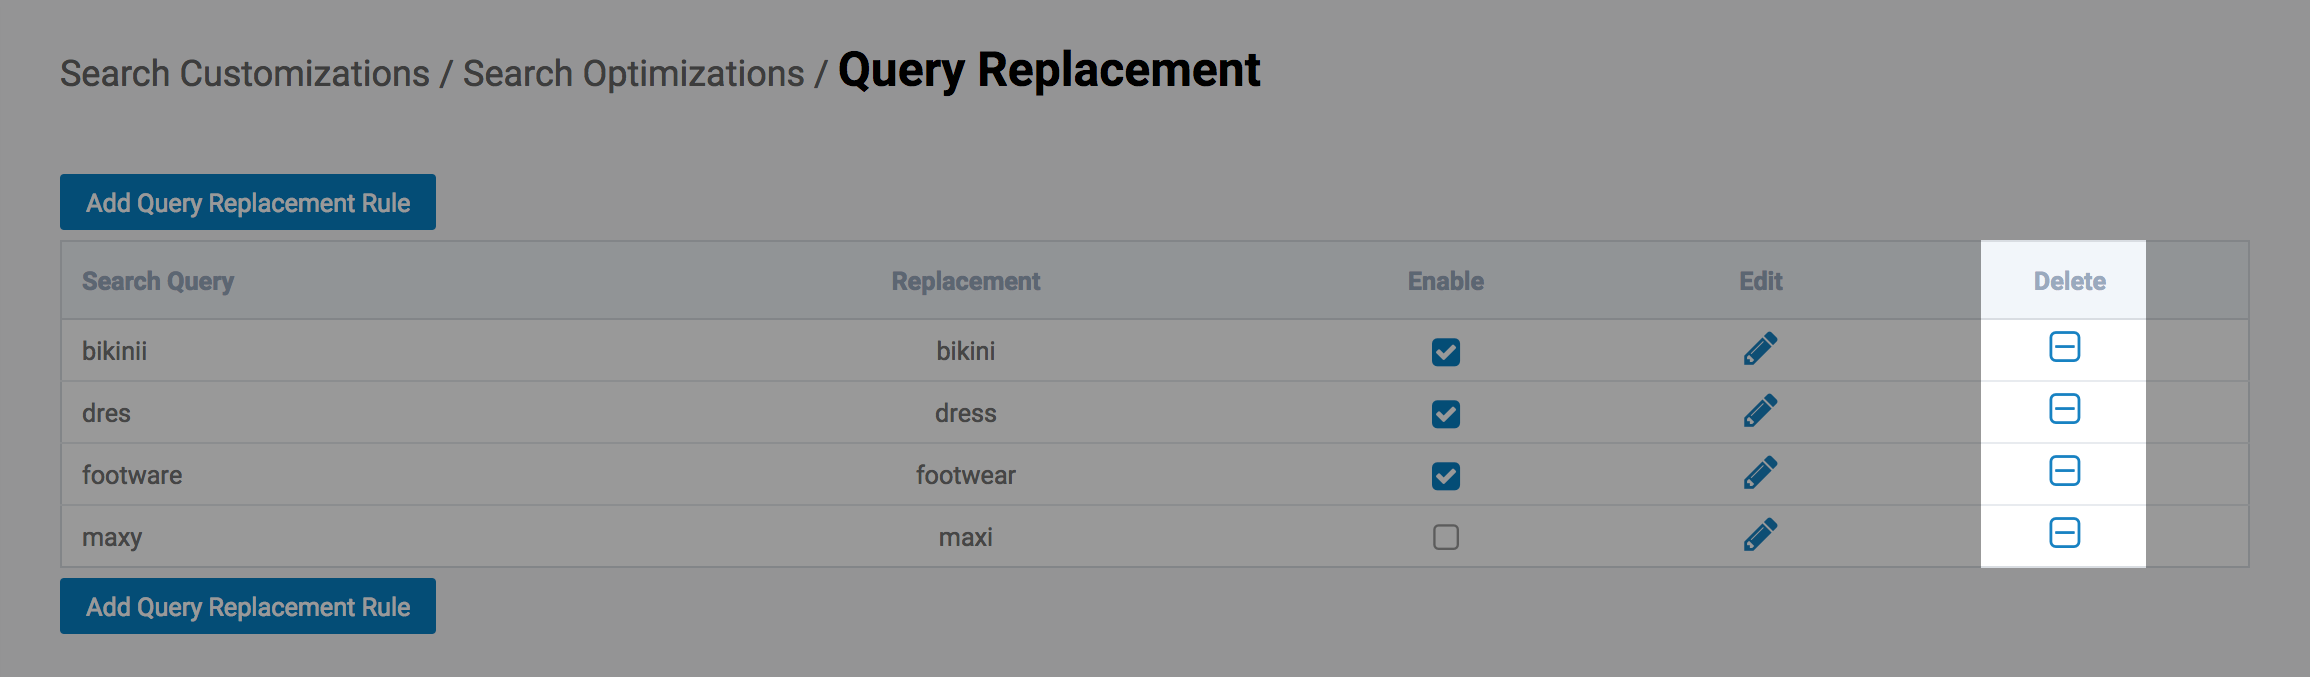Delete the footware replacement rule
The height and width of the screenshot is (677, 2310).
coord(2064,471)
